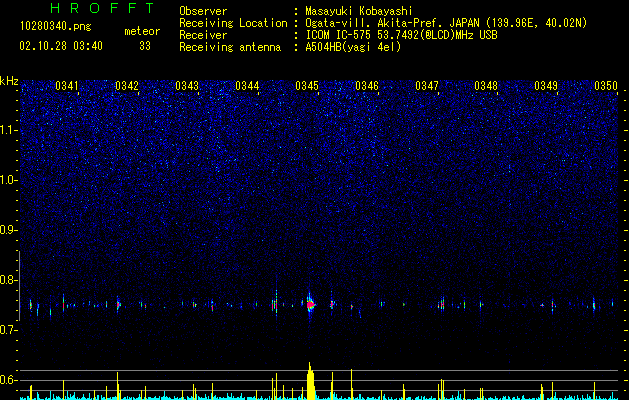Viewport: 629px width, 400px height.
Task: Click observer name Masayuki Kobayashi
Action: 359,11
